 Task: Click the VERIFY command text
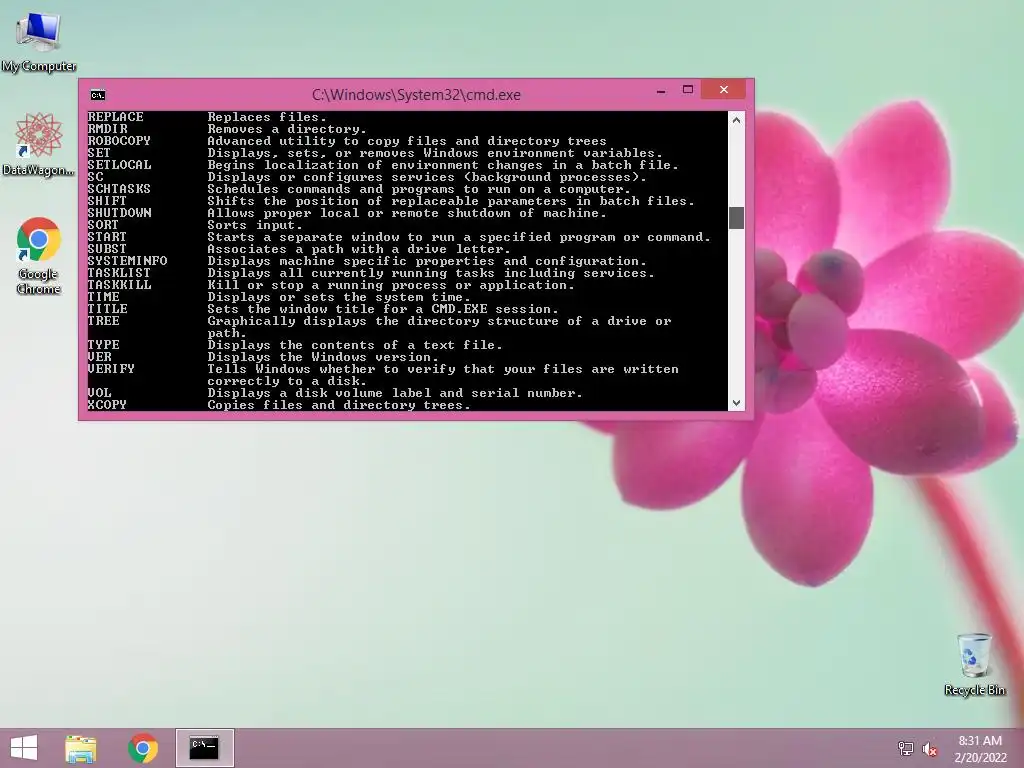111,369
